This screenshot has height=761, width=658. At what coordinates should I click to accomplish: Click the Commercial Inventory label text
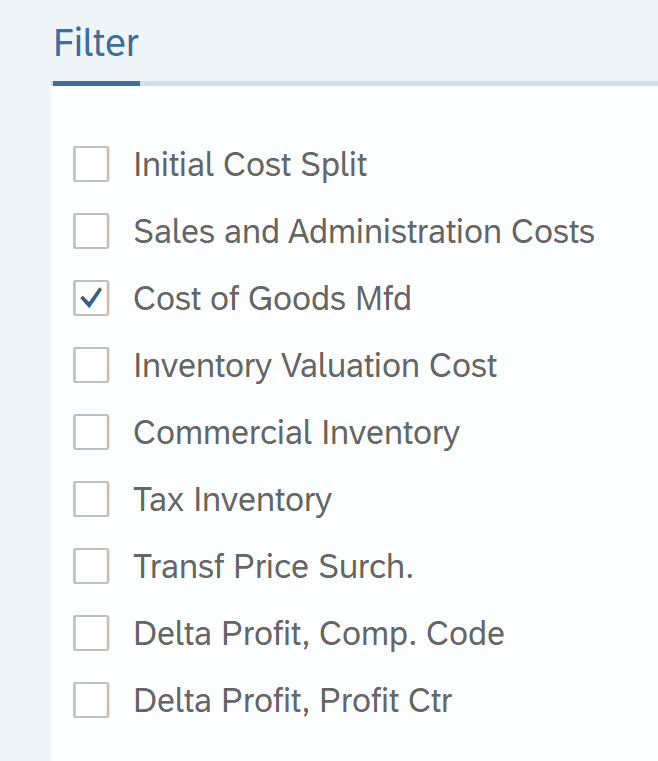pyautogui.click(x=296, y=432)
